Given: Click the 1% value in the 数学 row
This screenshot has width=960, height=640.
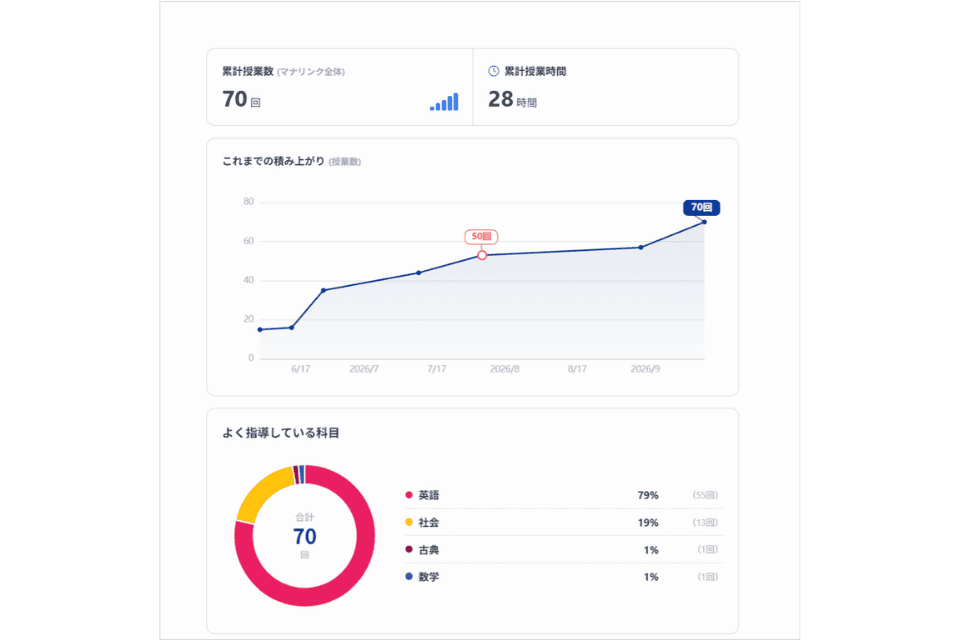Looking at the screenshot, I should coord(651,577).
